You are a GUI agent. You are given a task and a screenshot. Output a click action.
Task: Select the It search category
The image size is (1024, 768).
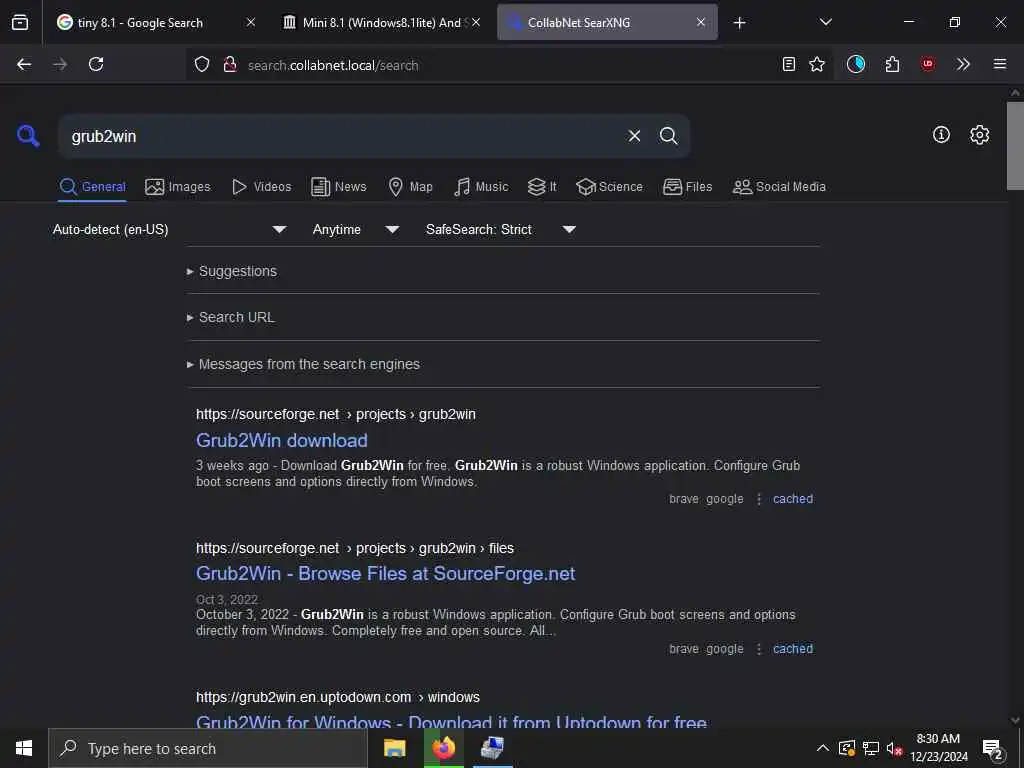(x=542, y=187)
